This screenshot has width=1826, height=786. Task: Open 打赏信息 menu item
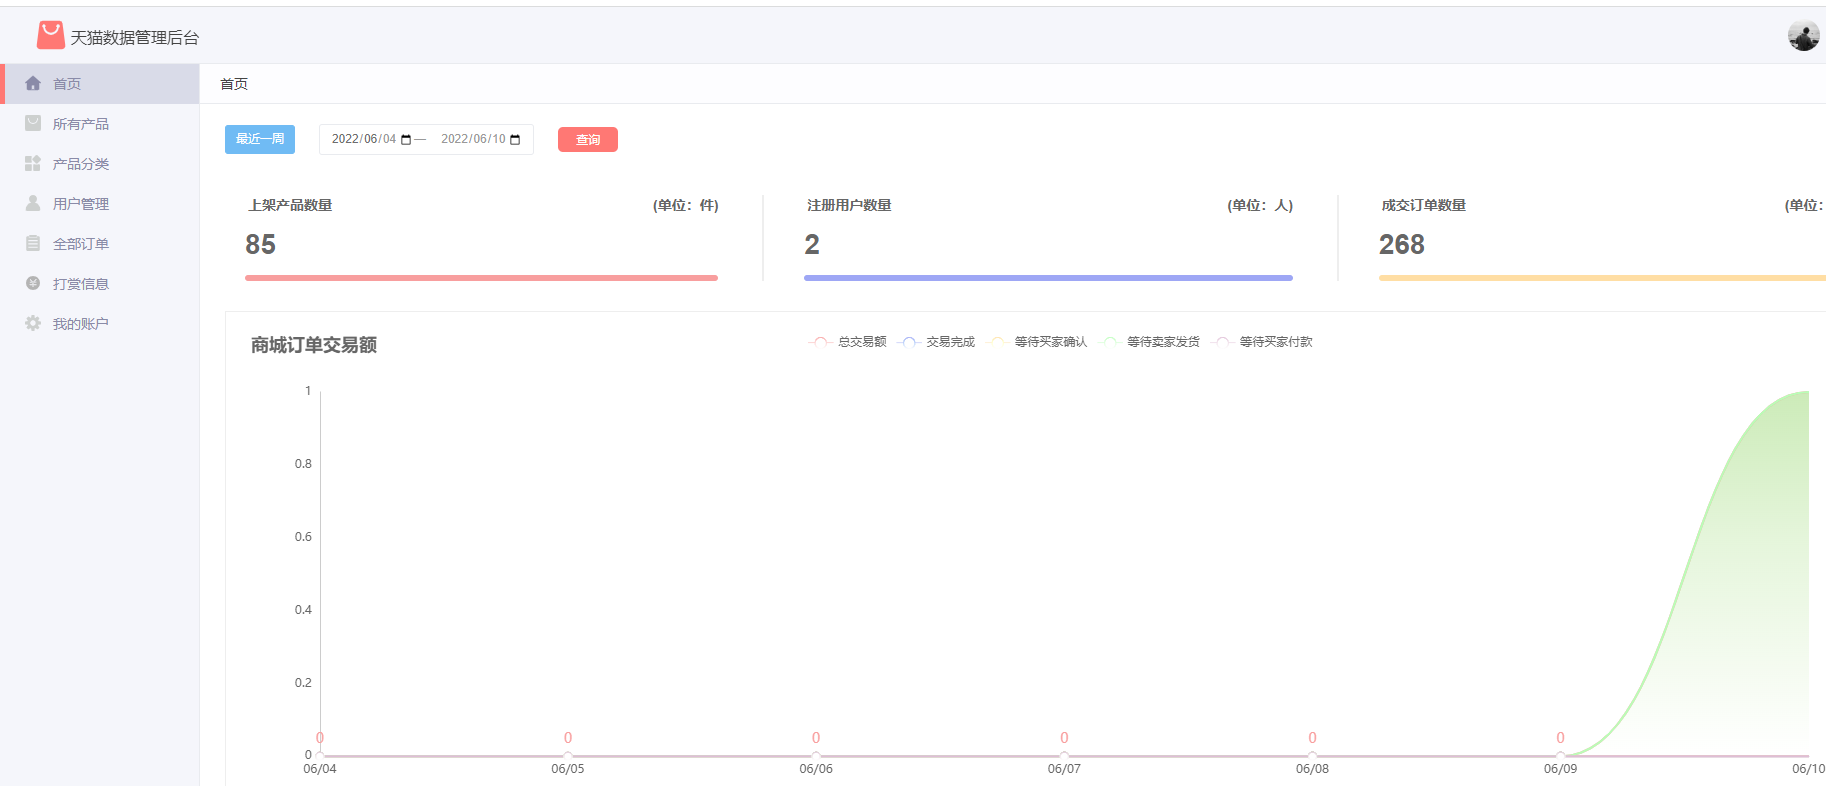tap(100, 284)
